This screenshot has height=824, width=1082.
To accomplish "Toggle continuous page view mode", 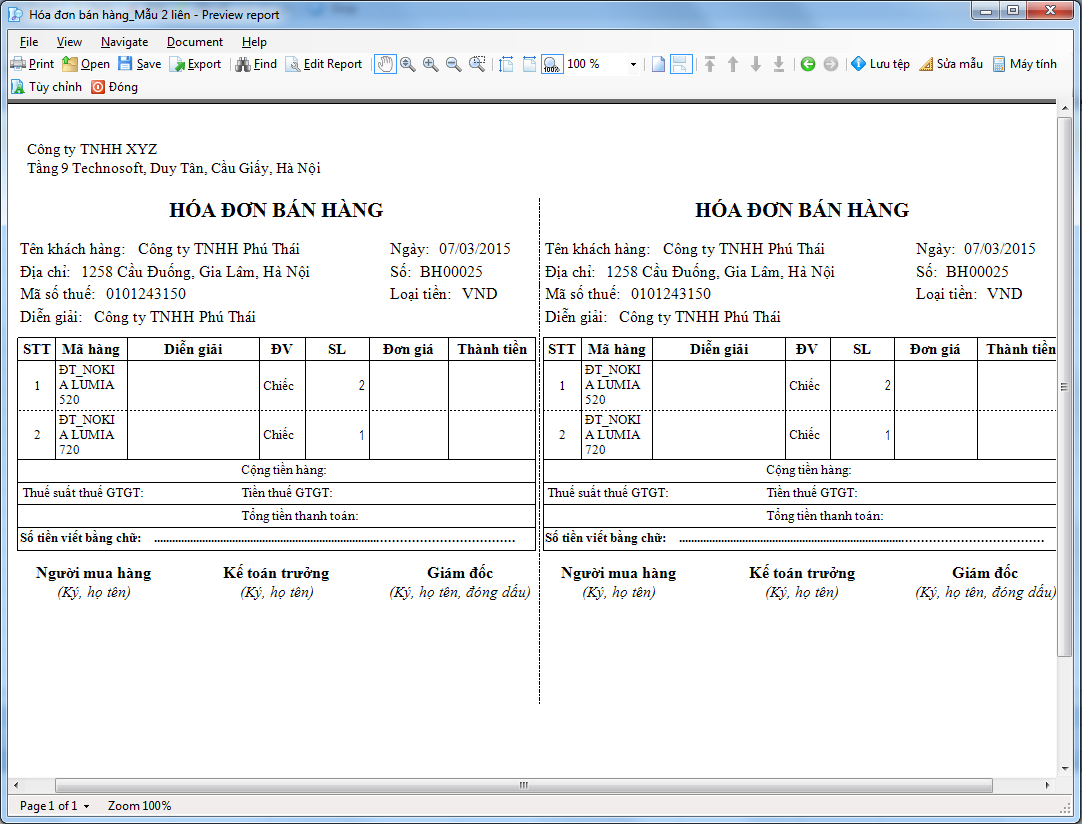I will 680,64.
